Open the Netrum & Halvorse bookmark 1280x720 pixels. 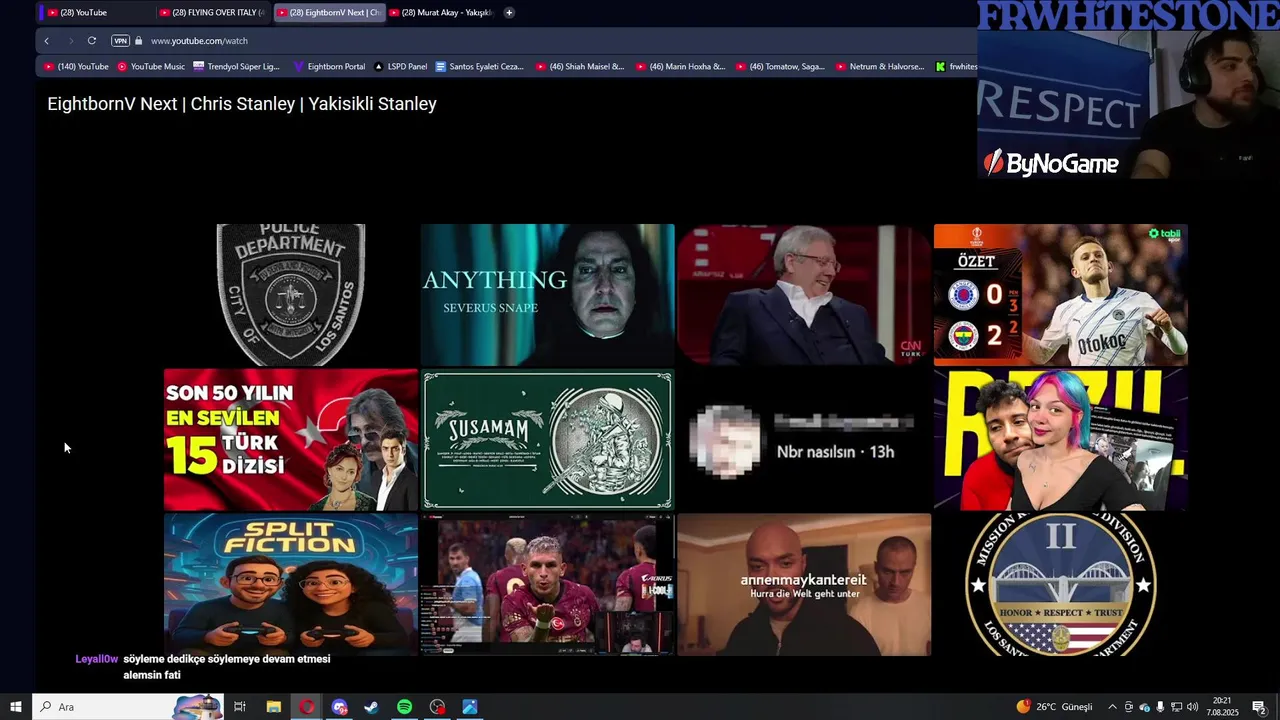click(x=880, y=67)
